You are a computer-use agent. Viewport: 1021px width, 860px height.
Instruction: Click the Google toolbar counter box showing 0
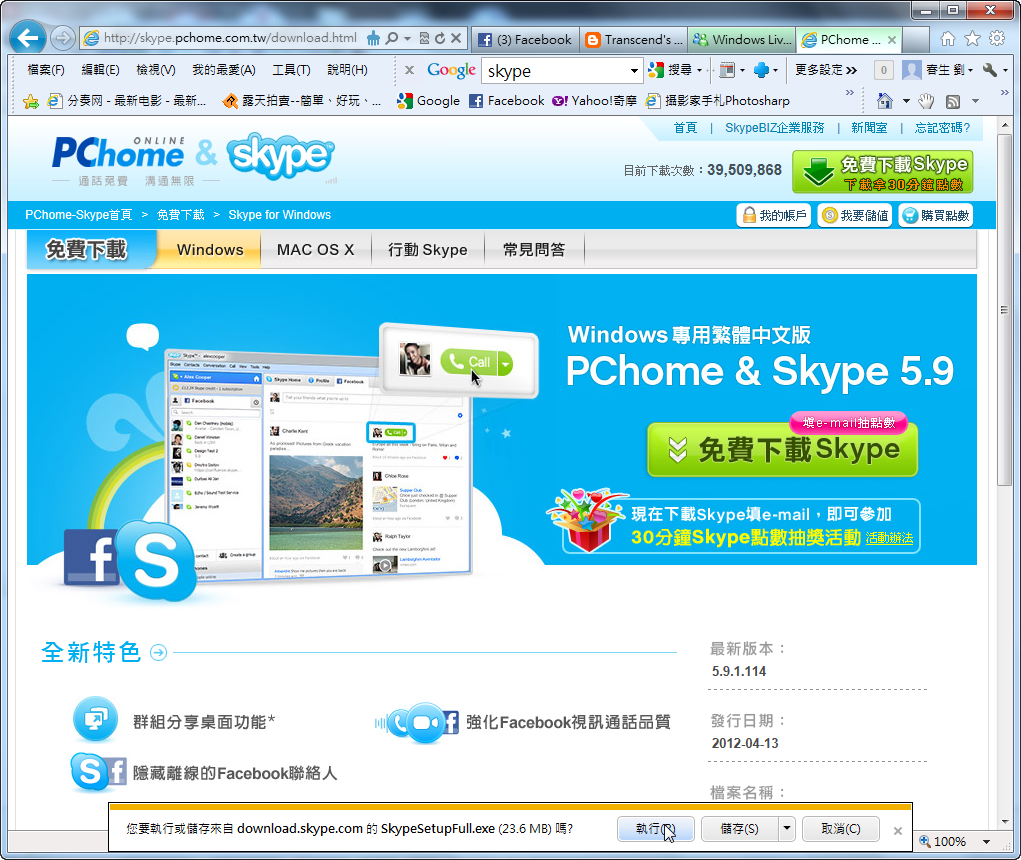pyautogui.click(x=883, y=70)
